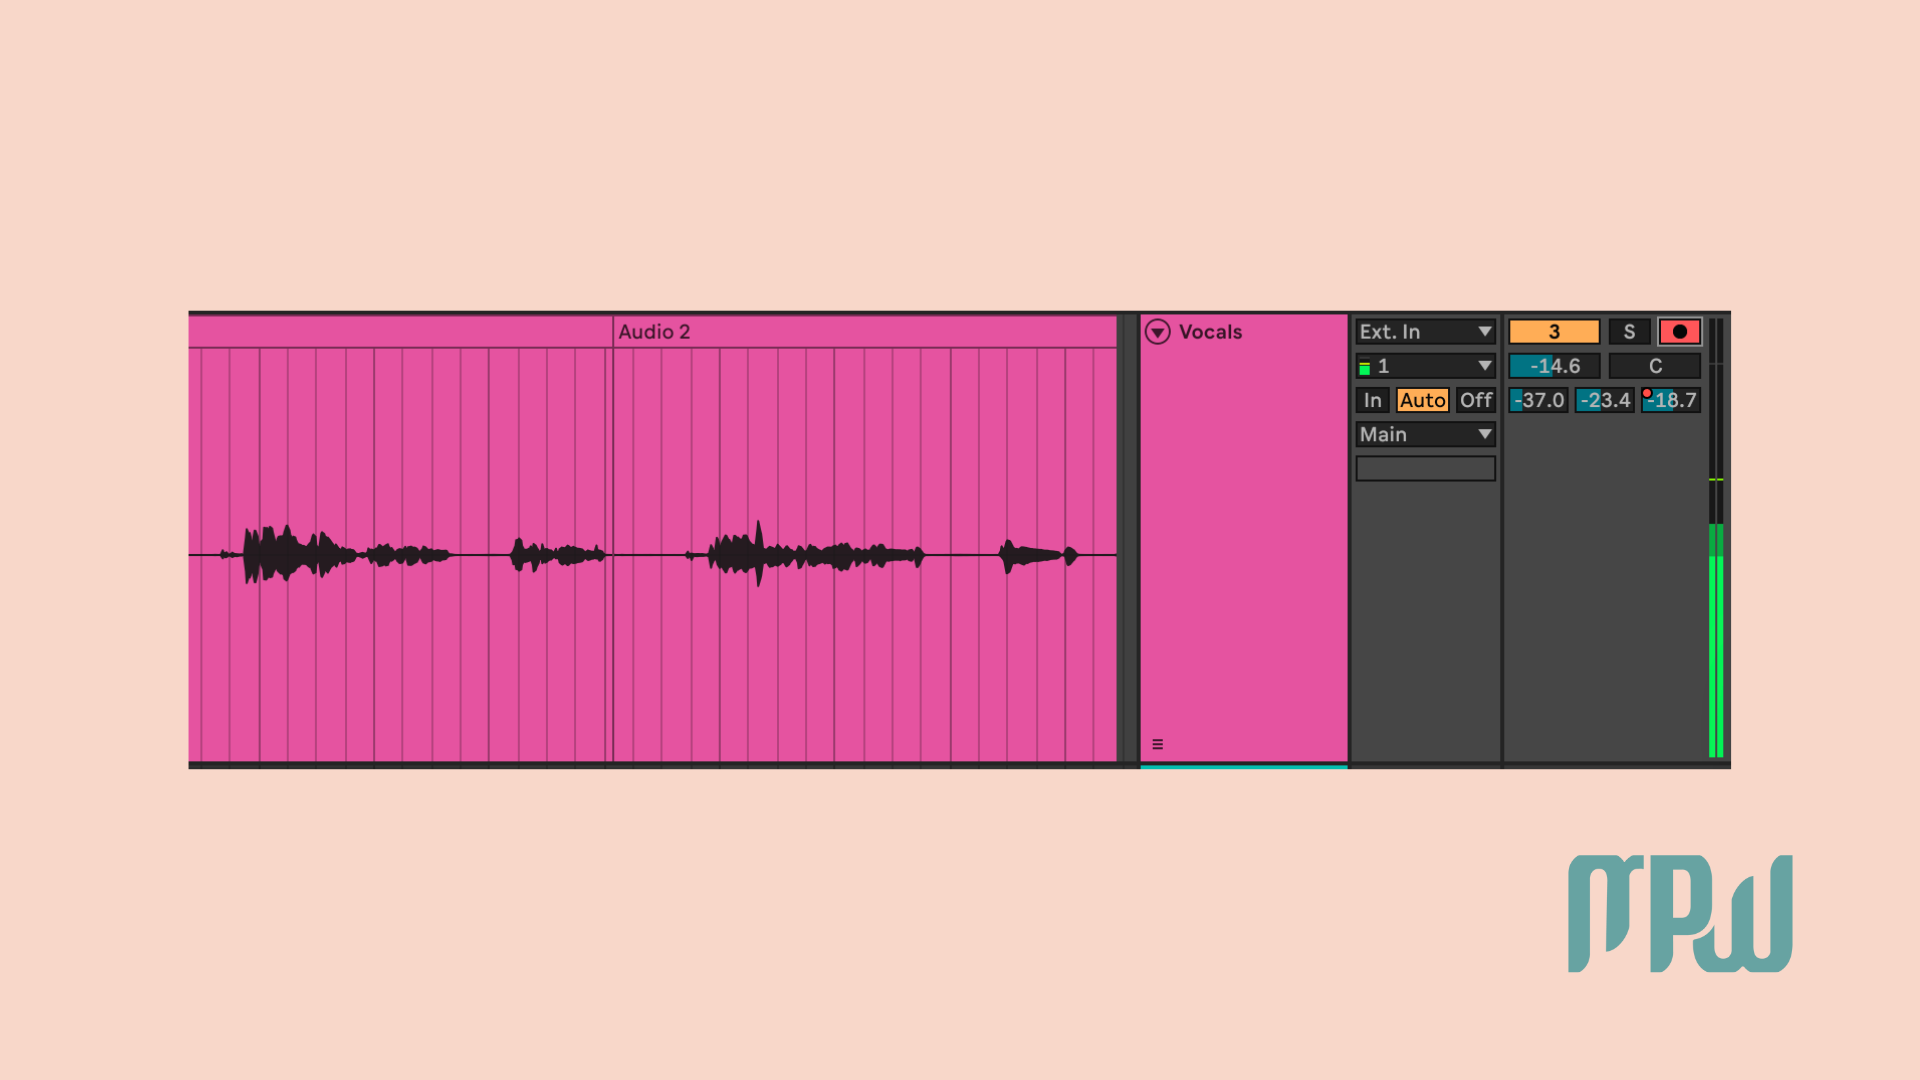Click the red automation dot on the -18.7 send

tap(1648, 392)
